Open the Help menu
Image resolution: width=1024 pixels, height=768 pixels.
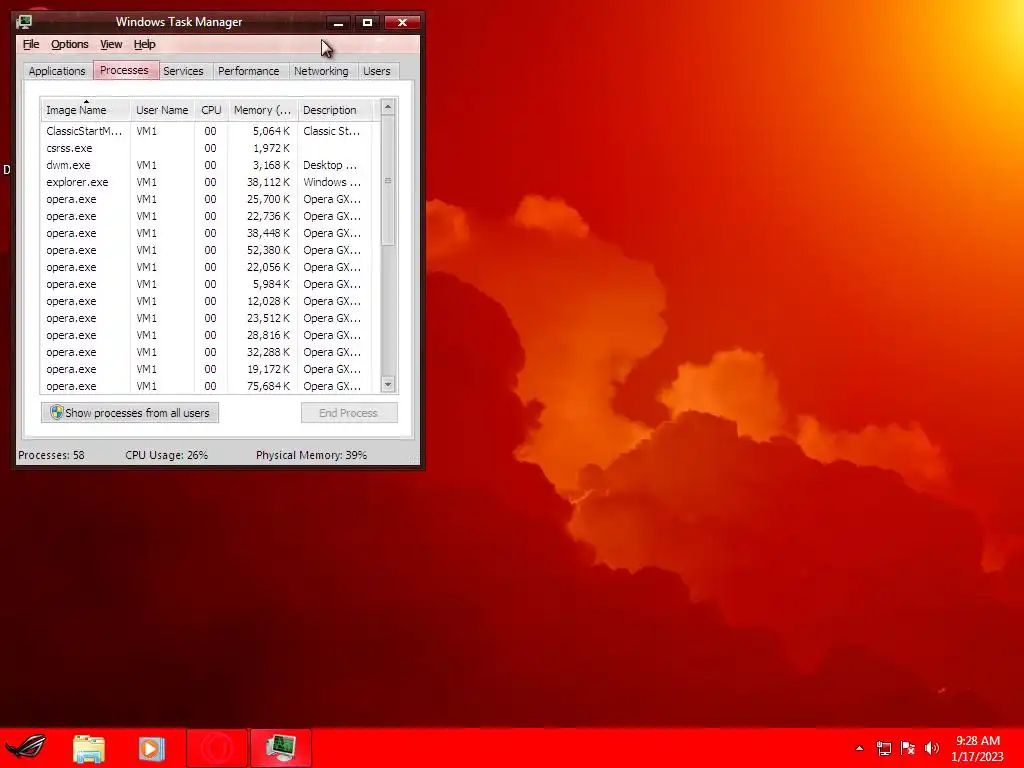click(144, 44)
